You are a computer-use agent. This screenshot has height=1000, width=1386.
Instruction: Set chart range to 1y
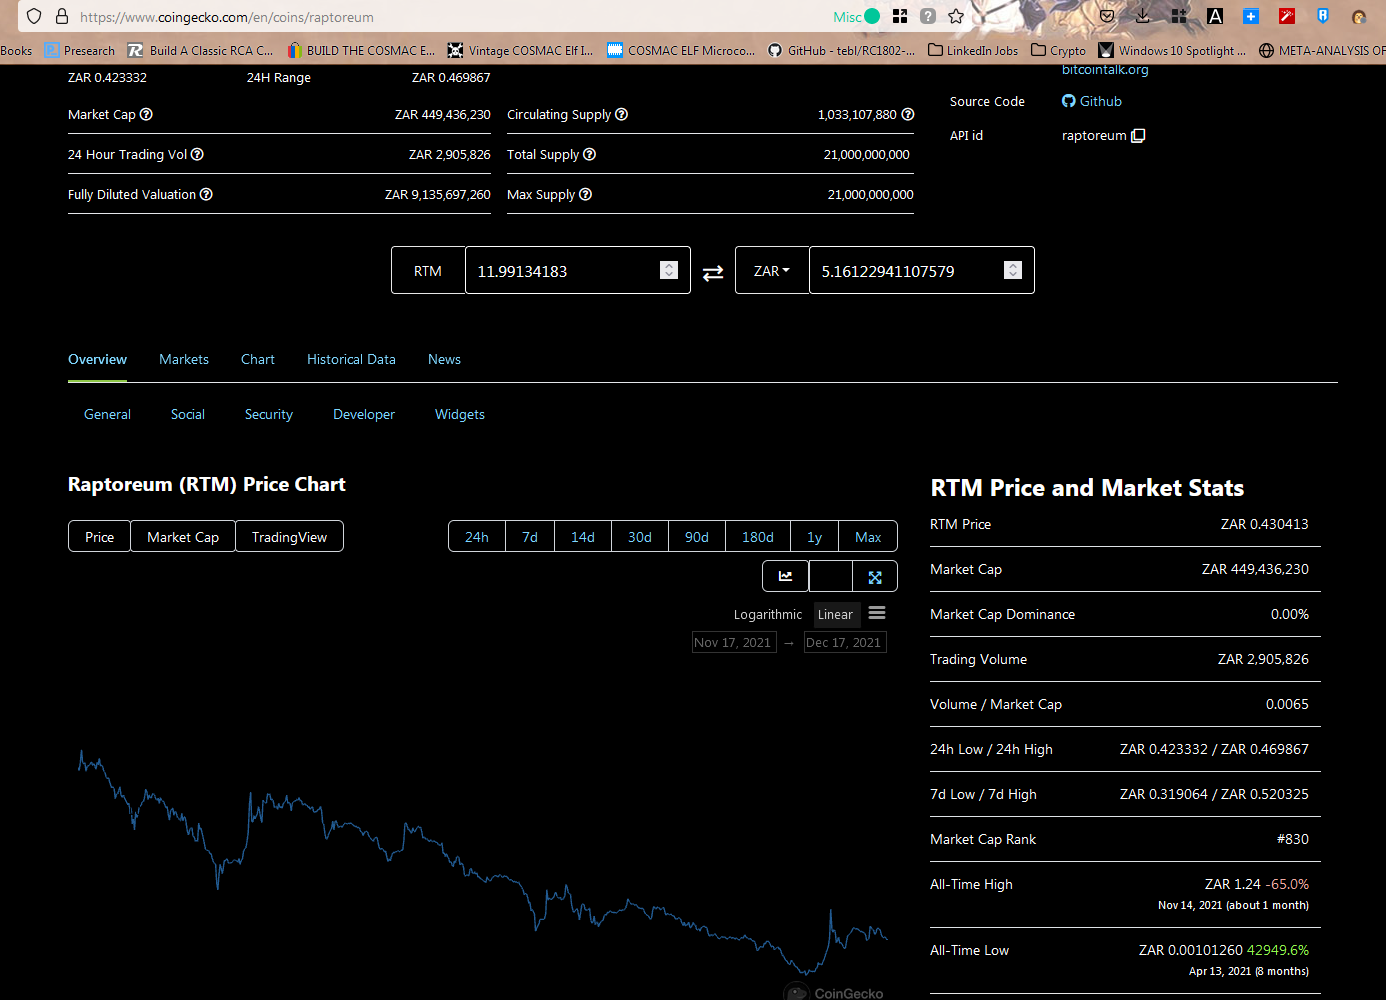(x=815, y=537)
